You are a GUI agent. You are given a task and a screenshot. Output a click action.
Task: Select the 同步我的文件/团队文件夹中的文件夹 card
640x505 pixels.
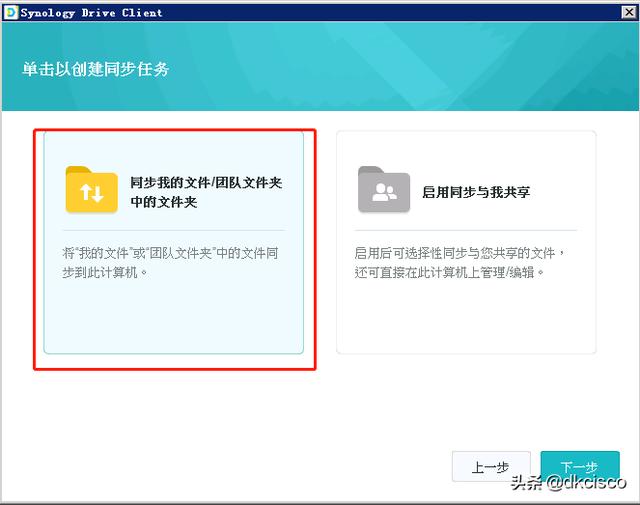coord(174,242)
